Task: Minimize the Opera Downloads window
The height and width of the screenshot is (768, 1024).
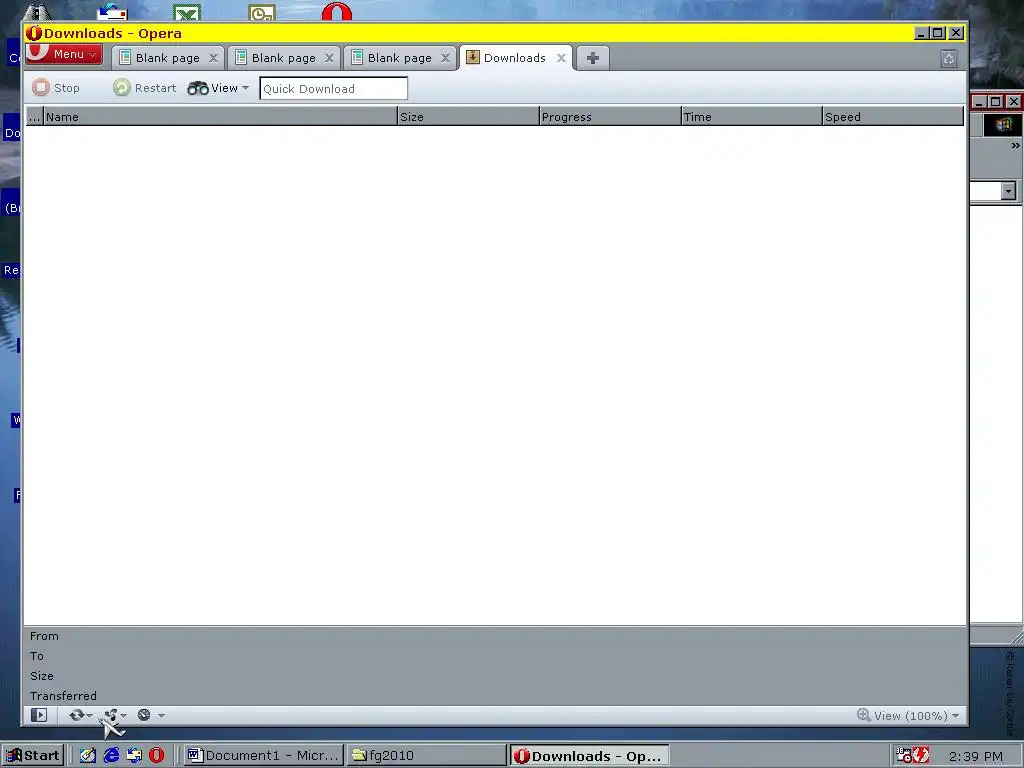Action: click(x=921, y=33)
